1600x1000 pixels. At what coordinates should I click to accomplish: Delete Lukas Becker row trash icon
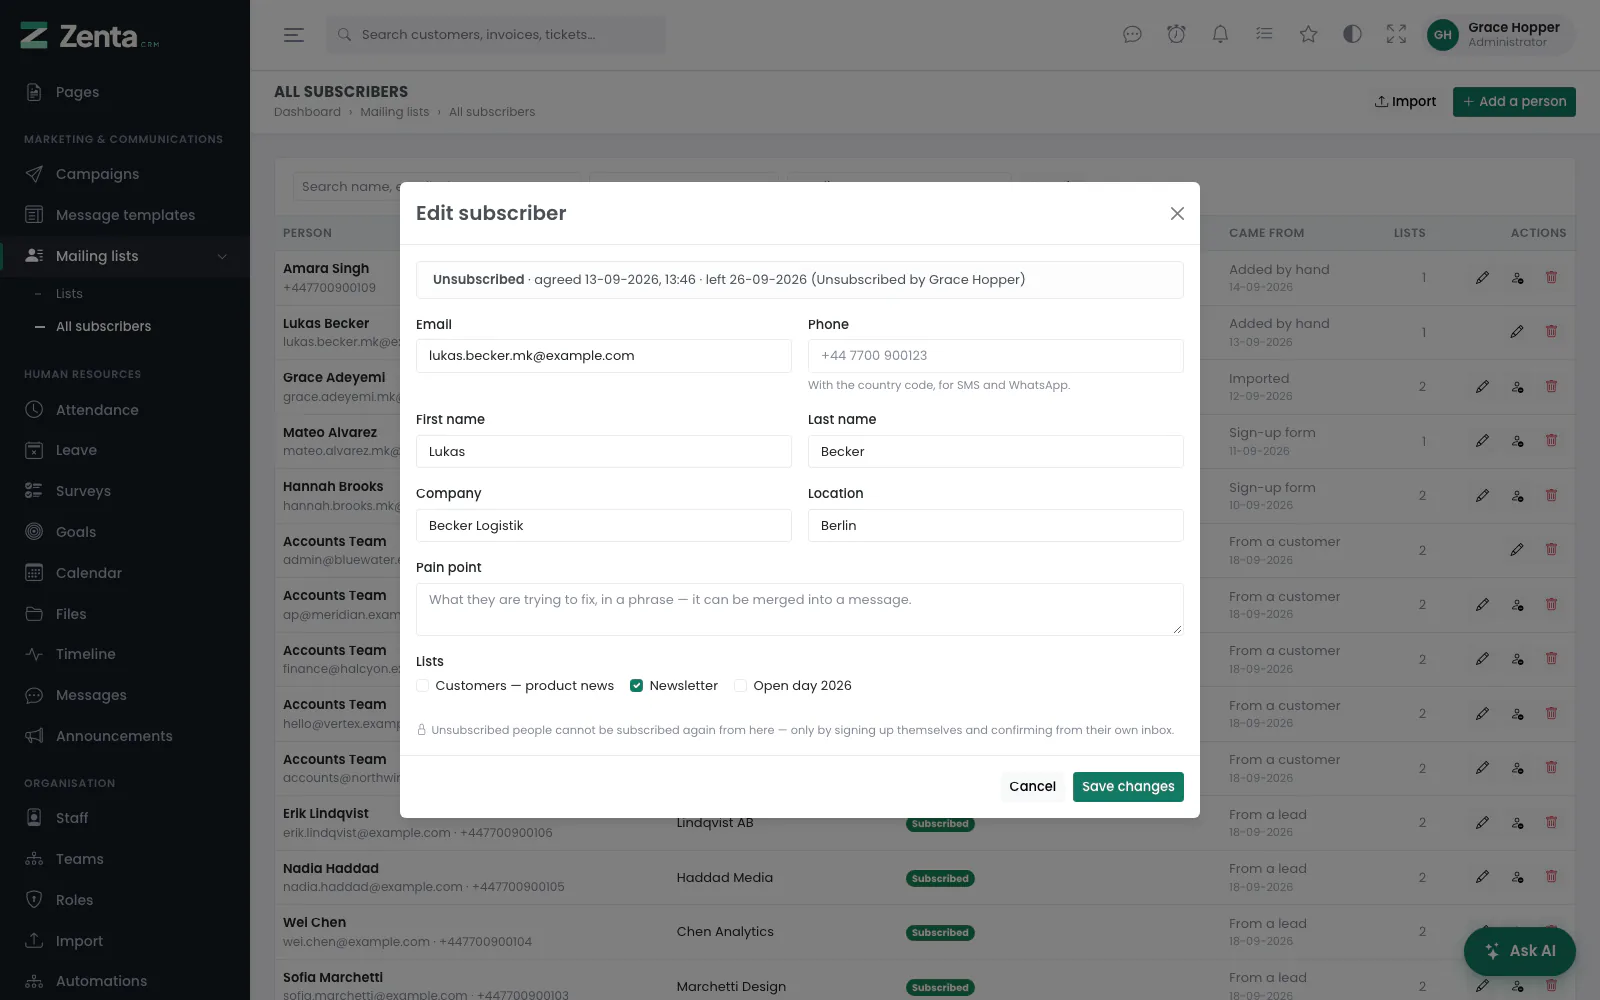coord(1551,331)
